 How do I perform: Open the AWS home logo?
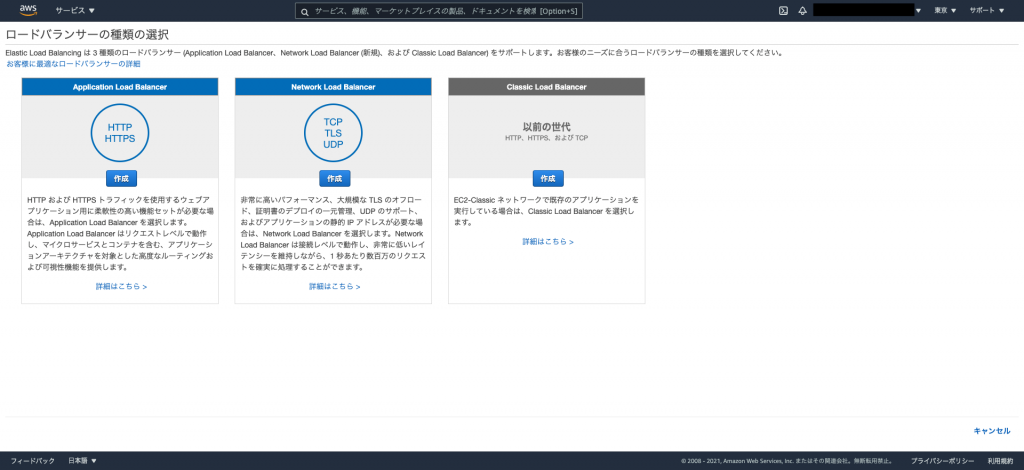point(28,10)
